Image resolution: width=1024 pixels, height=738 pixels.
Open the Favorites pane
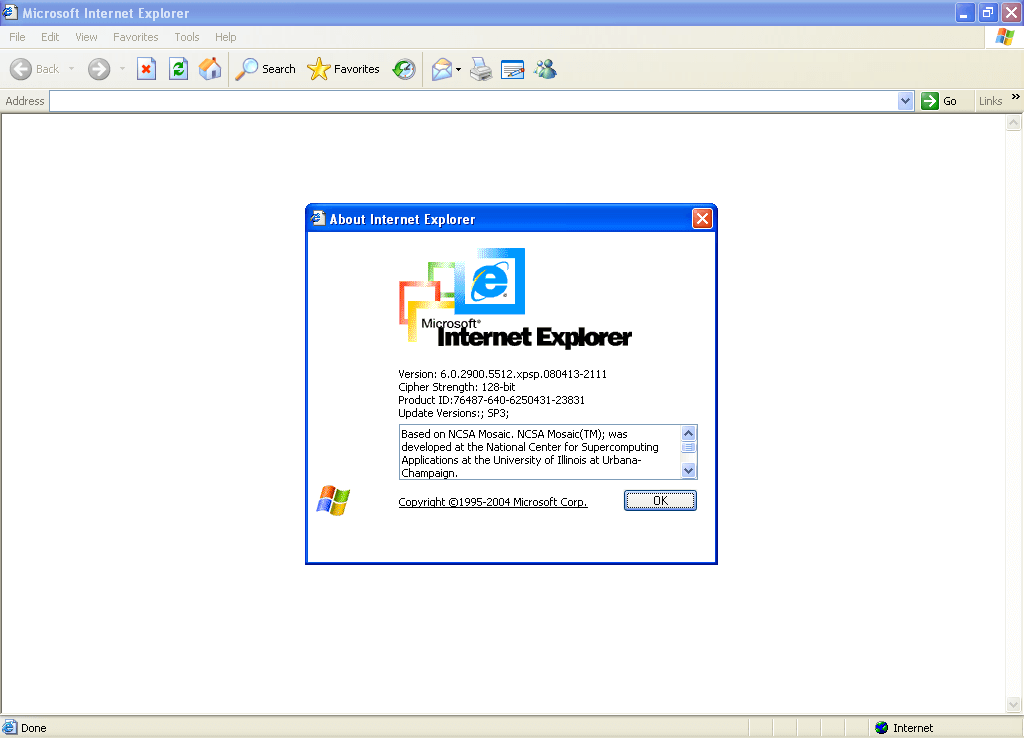(x=344, y=68)
